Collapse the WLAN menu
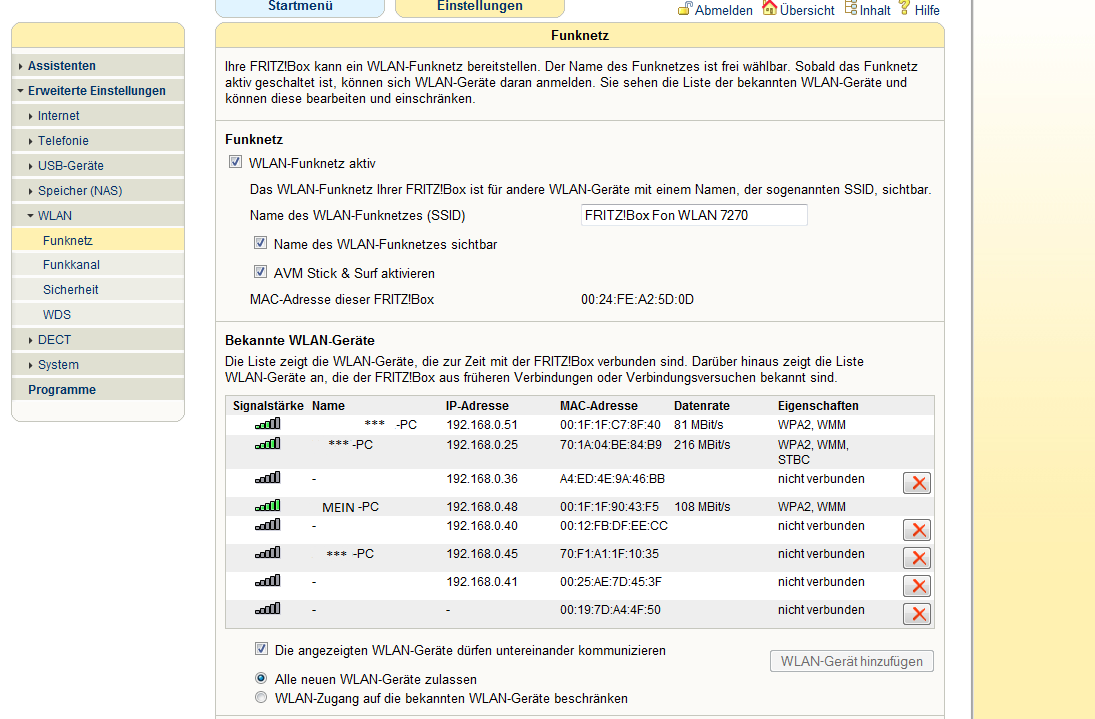The height and width of the screenshot is (719, 1095). click(x=98, y=216)
